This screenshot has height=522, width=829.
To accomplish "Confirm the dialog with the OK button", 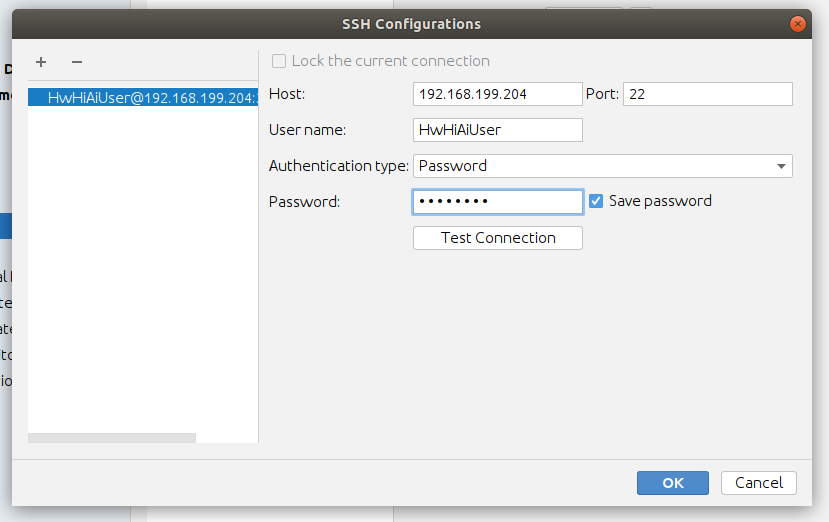I will coord(672,483).
